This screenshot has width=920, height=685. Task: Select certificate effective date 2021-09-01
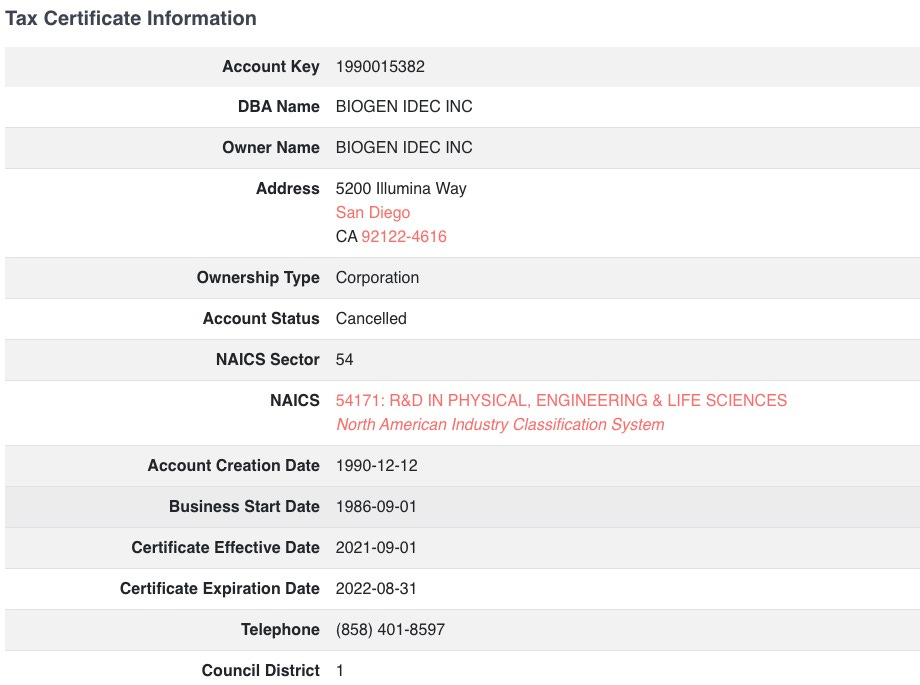376,548
